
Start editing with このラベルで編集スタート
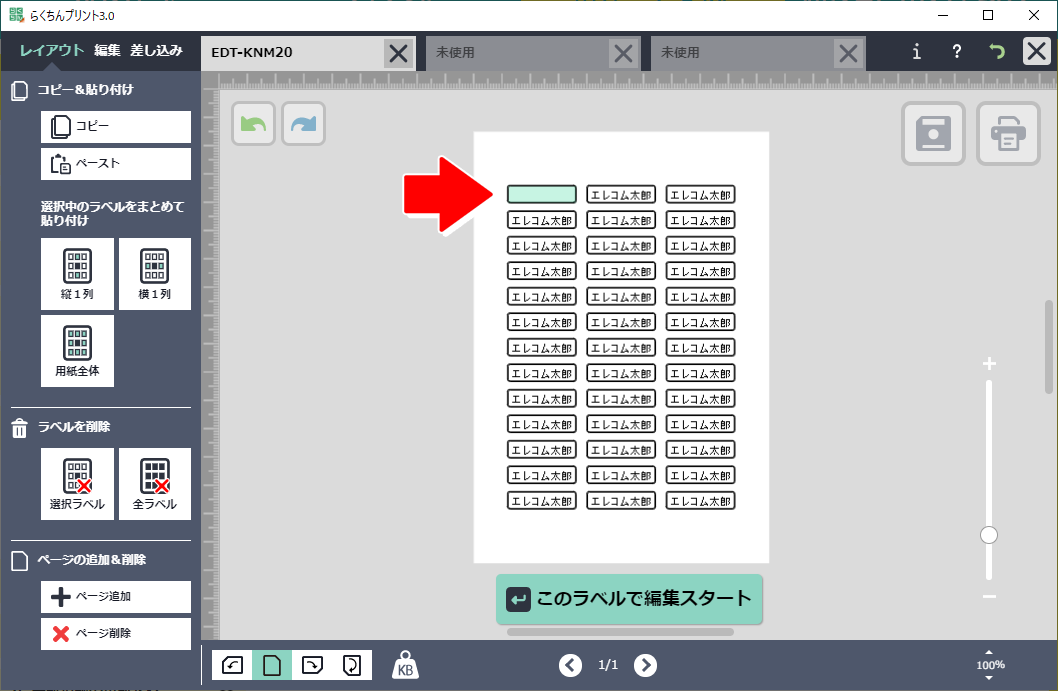[629, 599]
